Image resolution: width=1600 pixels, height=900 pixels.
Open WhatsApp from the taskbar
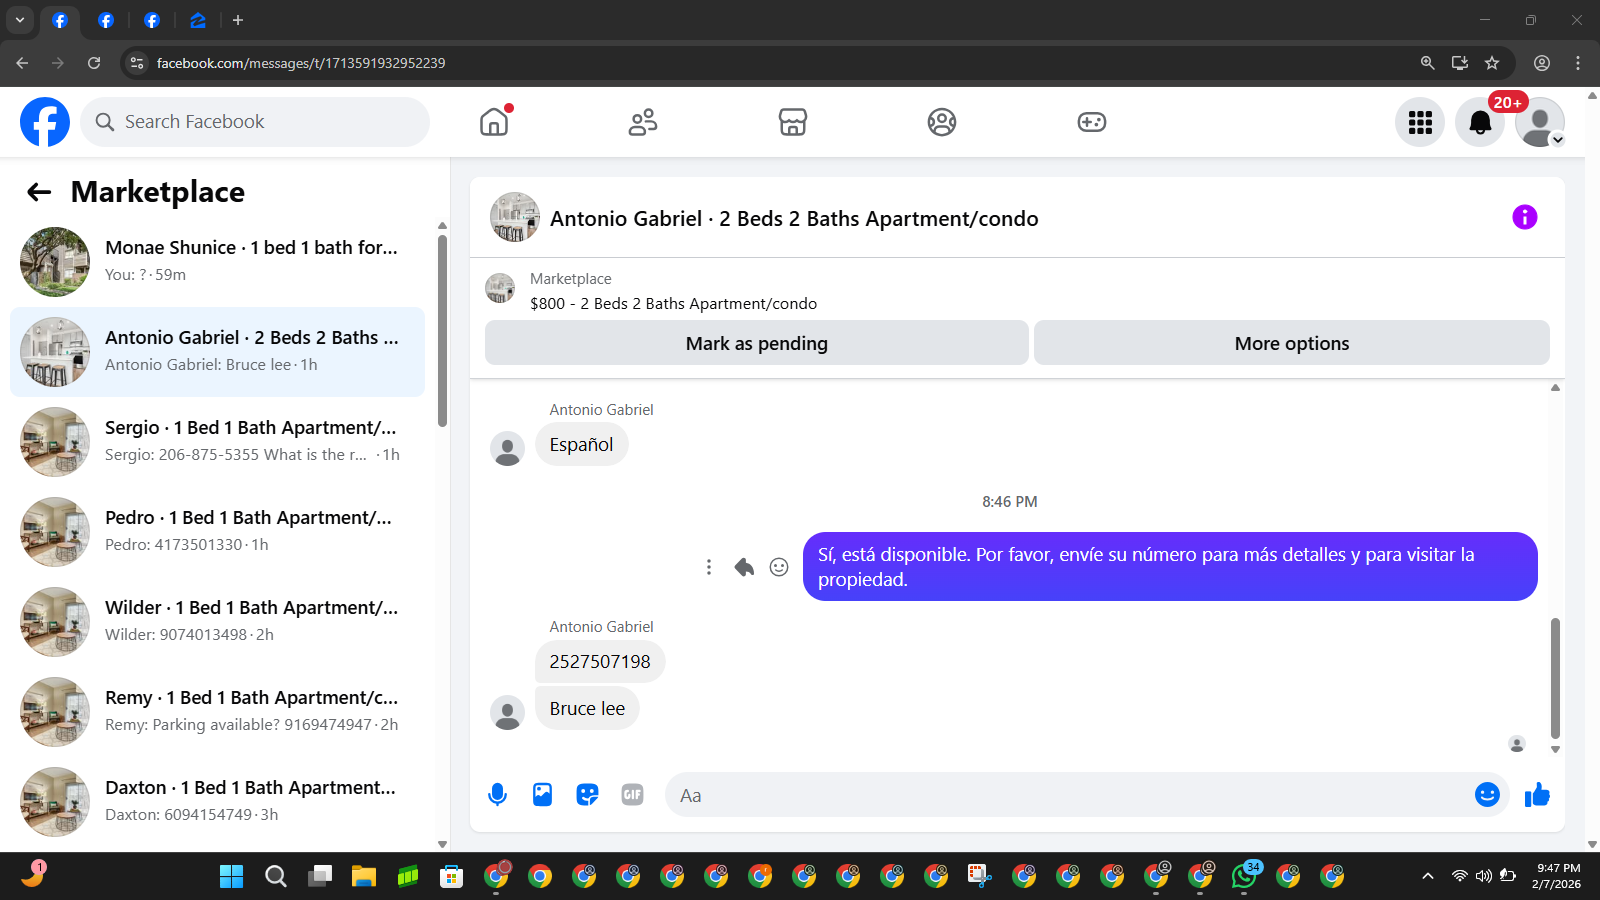click(1244, 877)
